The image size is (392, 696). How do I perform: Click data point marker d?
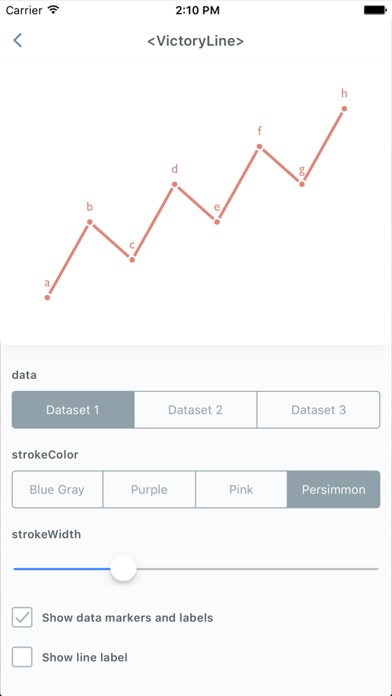point(174,184)
